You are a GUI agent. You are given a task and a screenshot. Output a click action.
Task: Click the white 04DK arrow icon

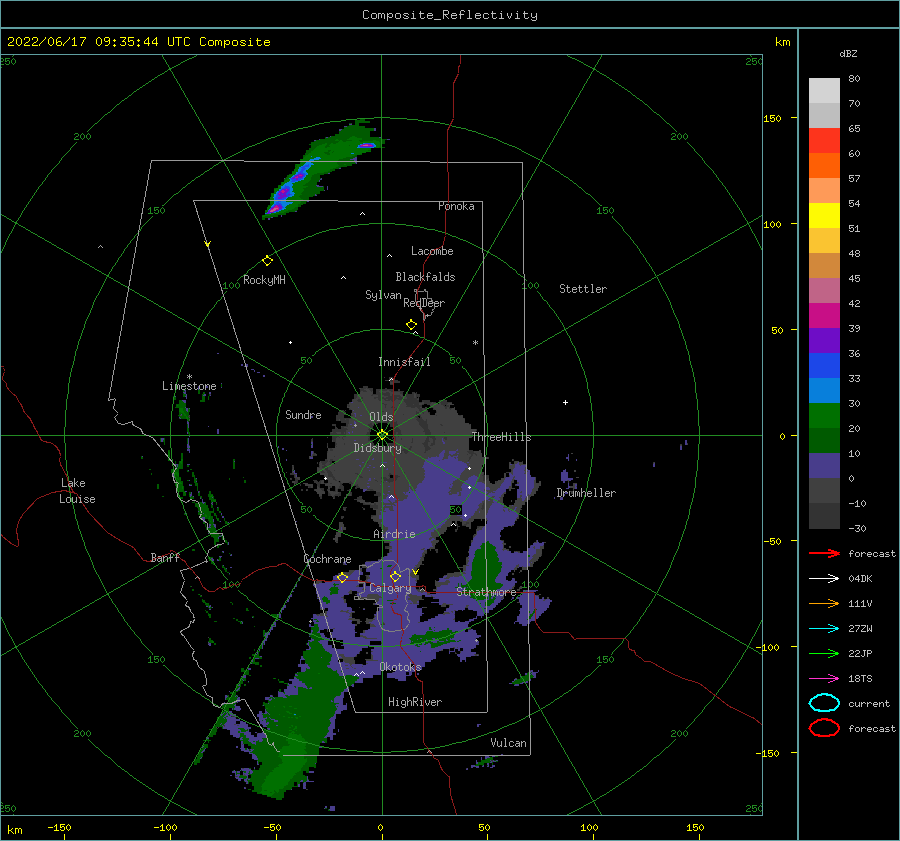(x=824, y=578)
